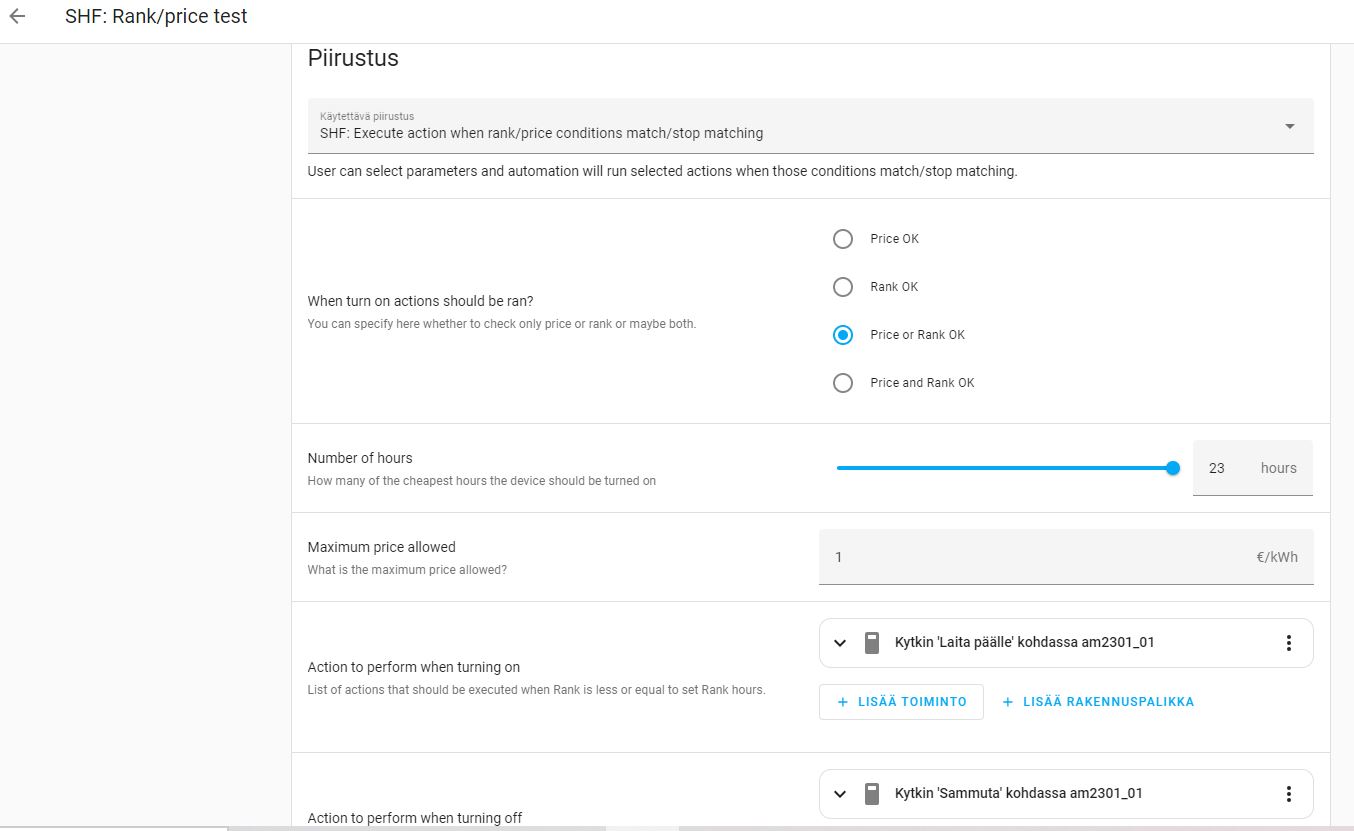Click the Maximum price allowed field
The width and height of the screenshot is (1354, 831).
pos(1040,557)
